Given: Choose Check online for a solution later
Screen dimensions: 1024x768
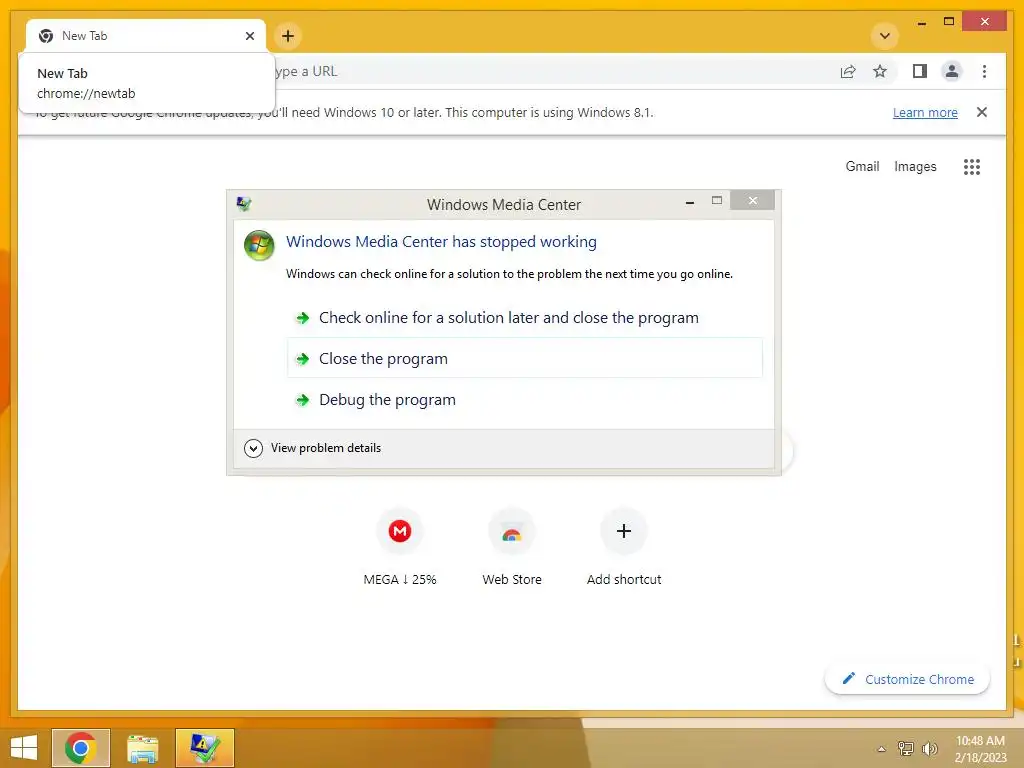Looking at the screenshot, I should (x=524, y=318).
